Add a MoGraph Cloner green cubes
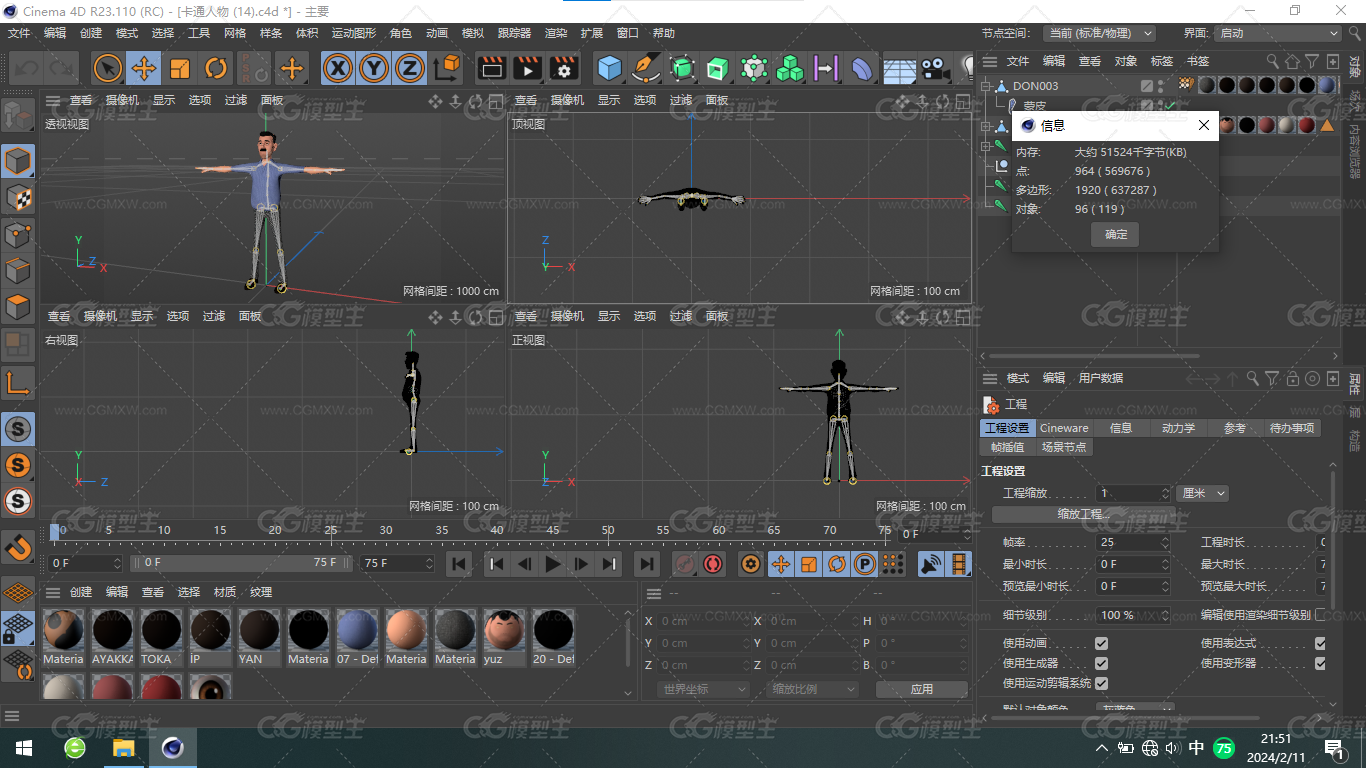Viewport: 1366px width, 768px height. [x=790, y=68]
